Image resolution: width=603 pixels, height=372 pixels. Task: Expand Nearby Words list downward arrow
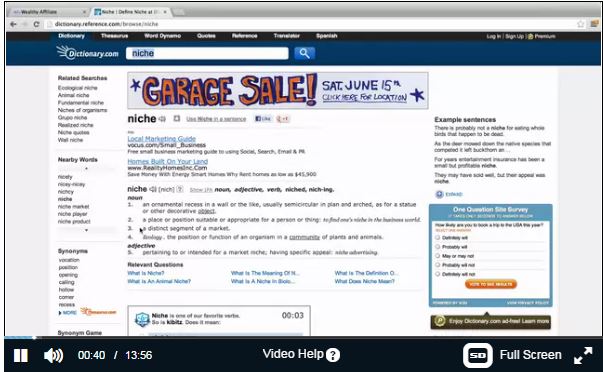click(87, 230)
